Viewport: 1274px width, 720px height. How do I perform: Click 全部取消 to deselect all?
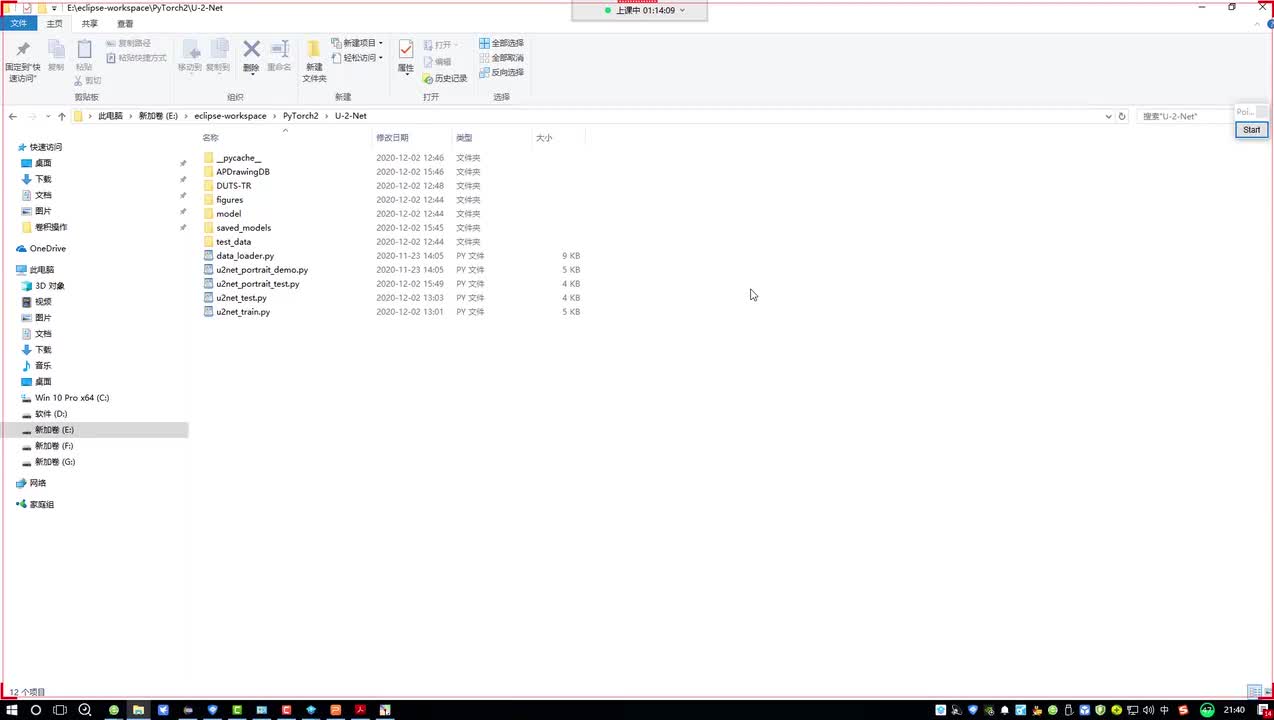[x=501, y=58]
